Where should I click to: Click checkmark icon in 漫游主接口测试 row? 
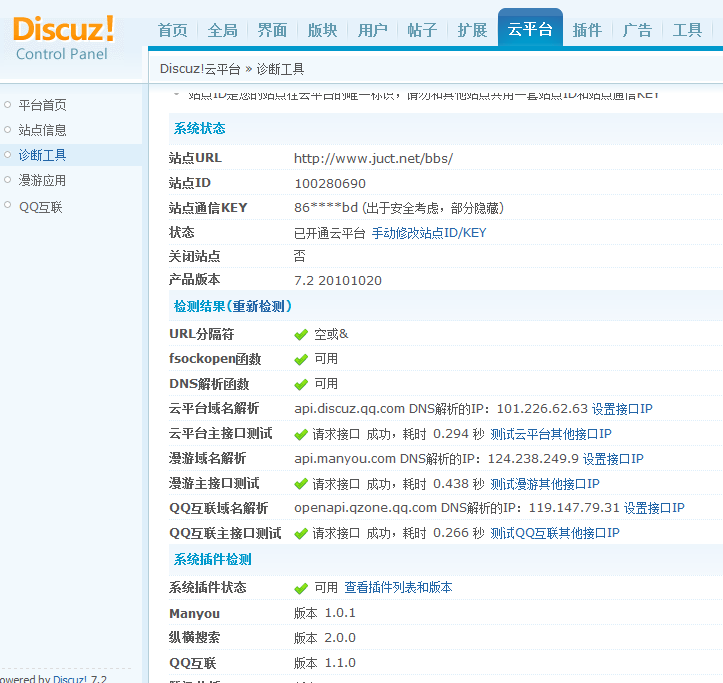point(301,484)
